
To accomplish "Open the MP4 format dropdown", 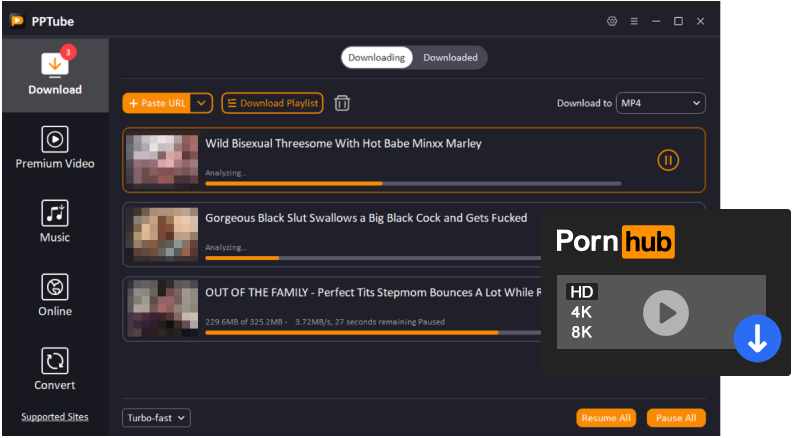I will click(660, 103).
